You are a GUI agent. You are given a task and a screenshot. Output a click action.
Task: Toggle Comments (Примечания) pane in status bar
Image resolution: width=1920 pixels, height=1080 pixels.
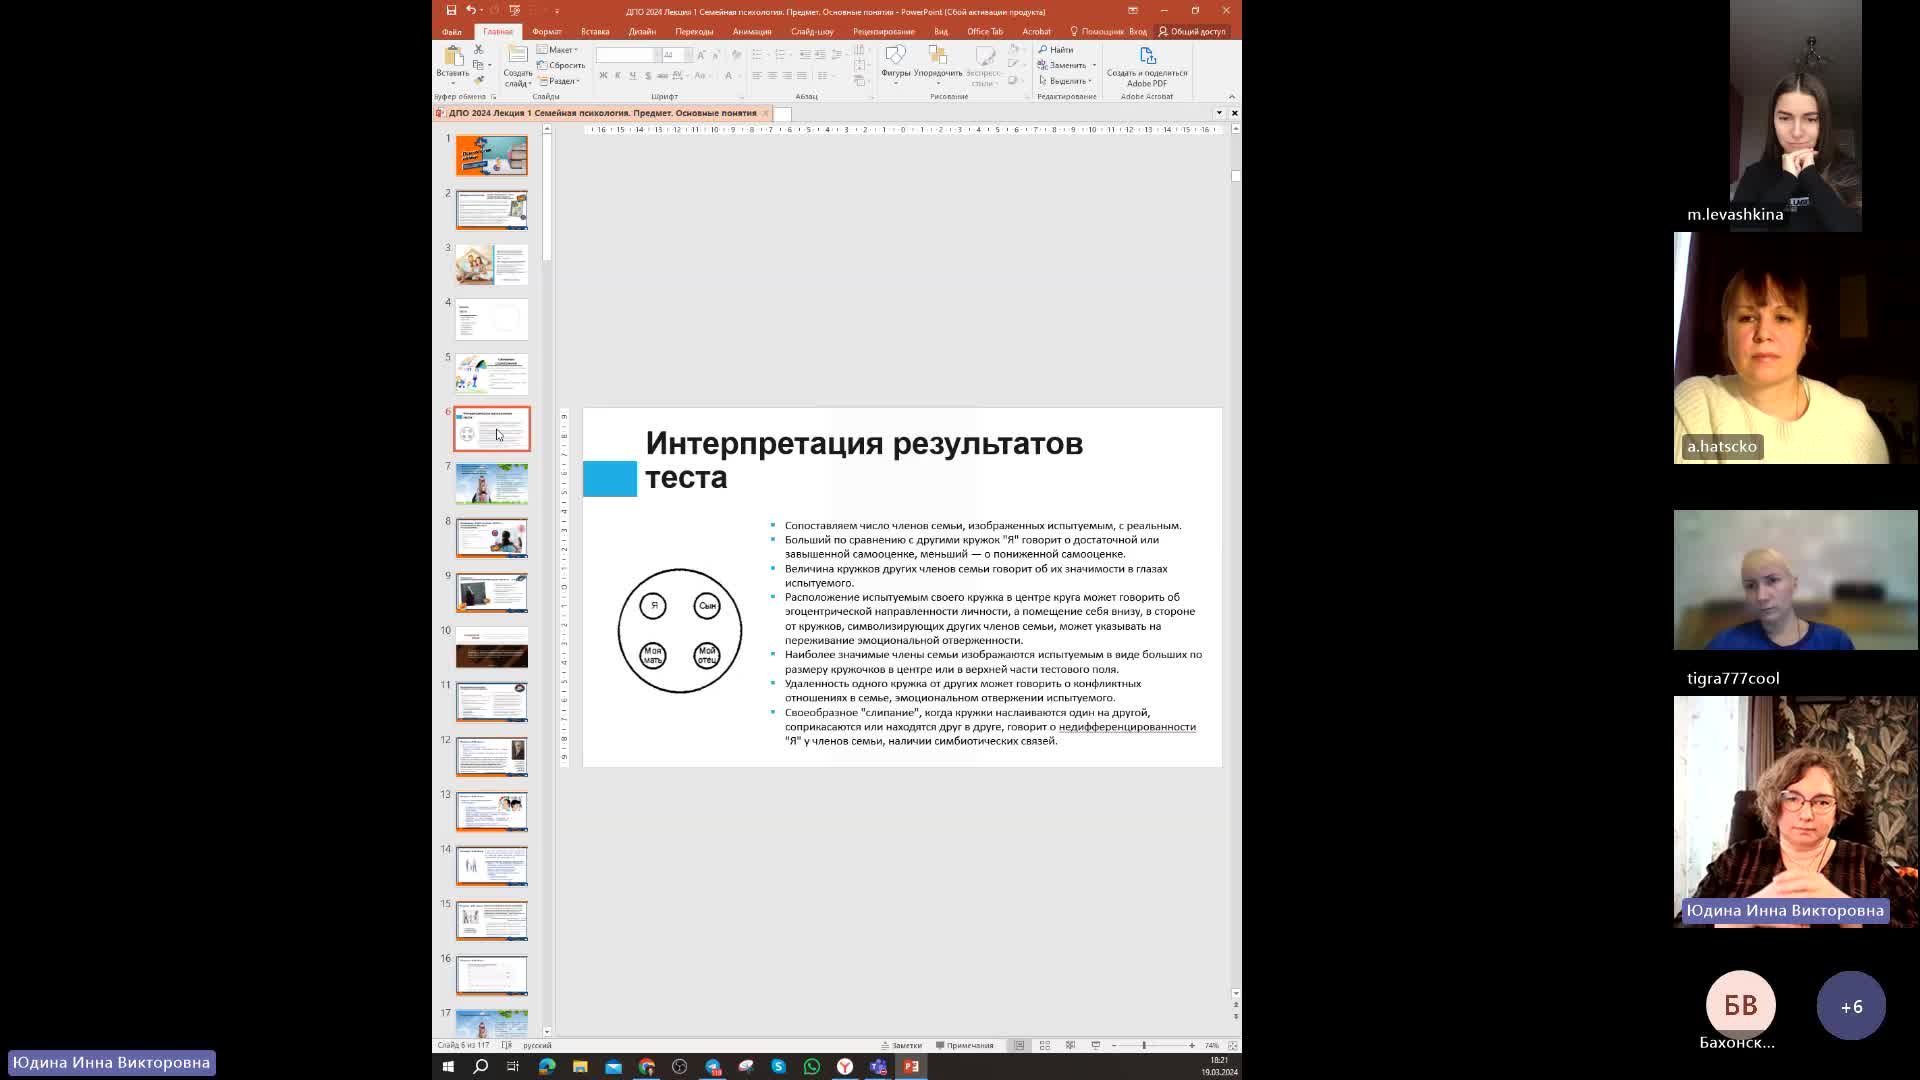(x=965, y=1045)
